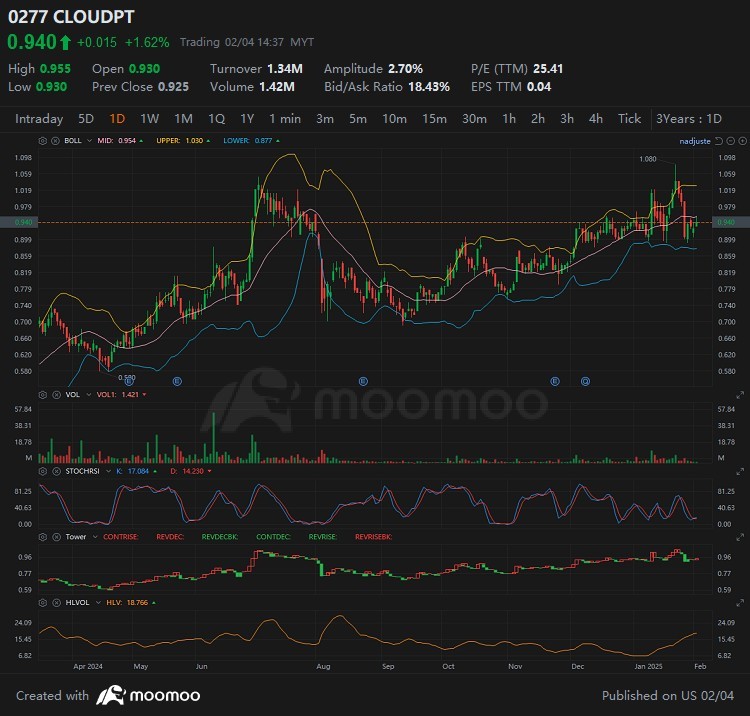The width and height of the screenshot is (750, 716).
Task: Click the 1.080 high price marker
Action: 648,159
